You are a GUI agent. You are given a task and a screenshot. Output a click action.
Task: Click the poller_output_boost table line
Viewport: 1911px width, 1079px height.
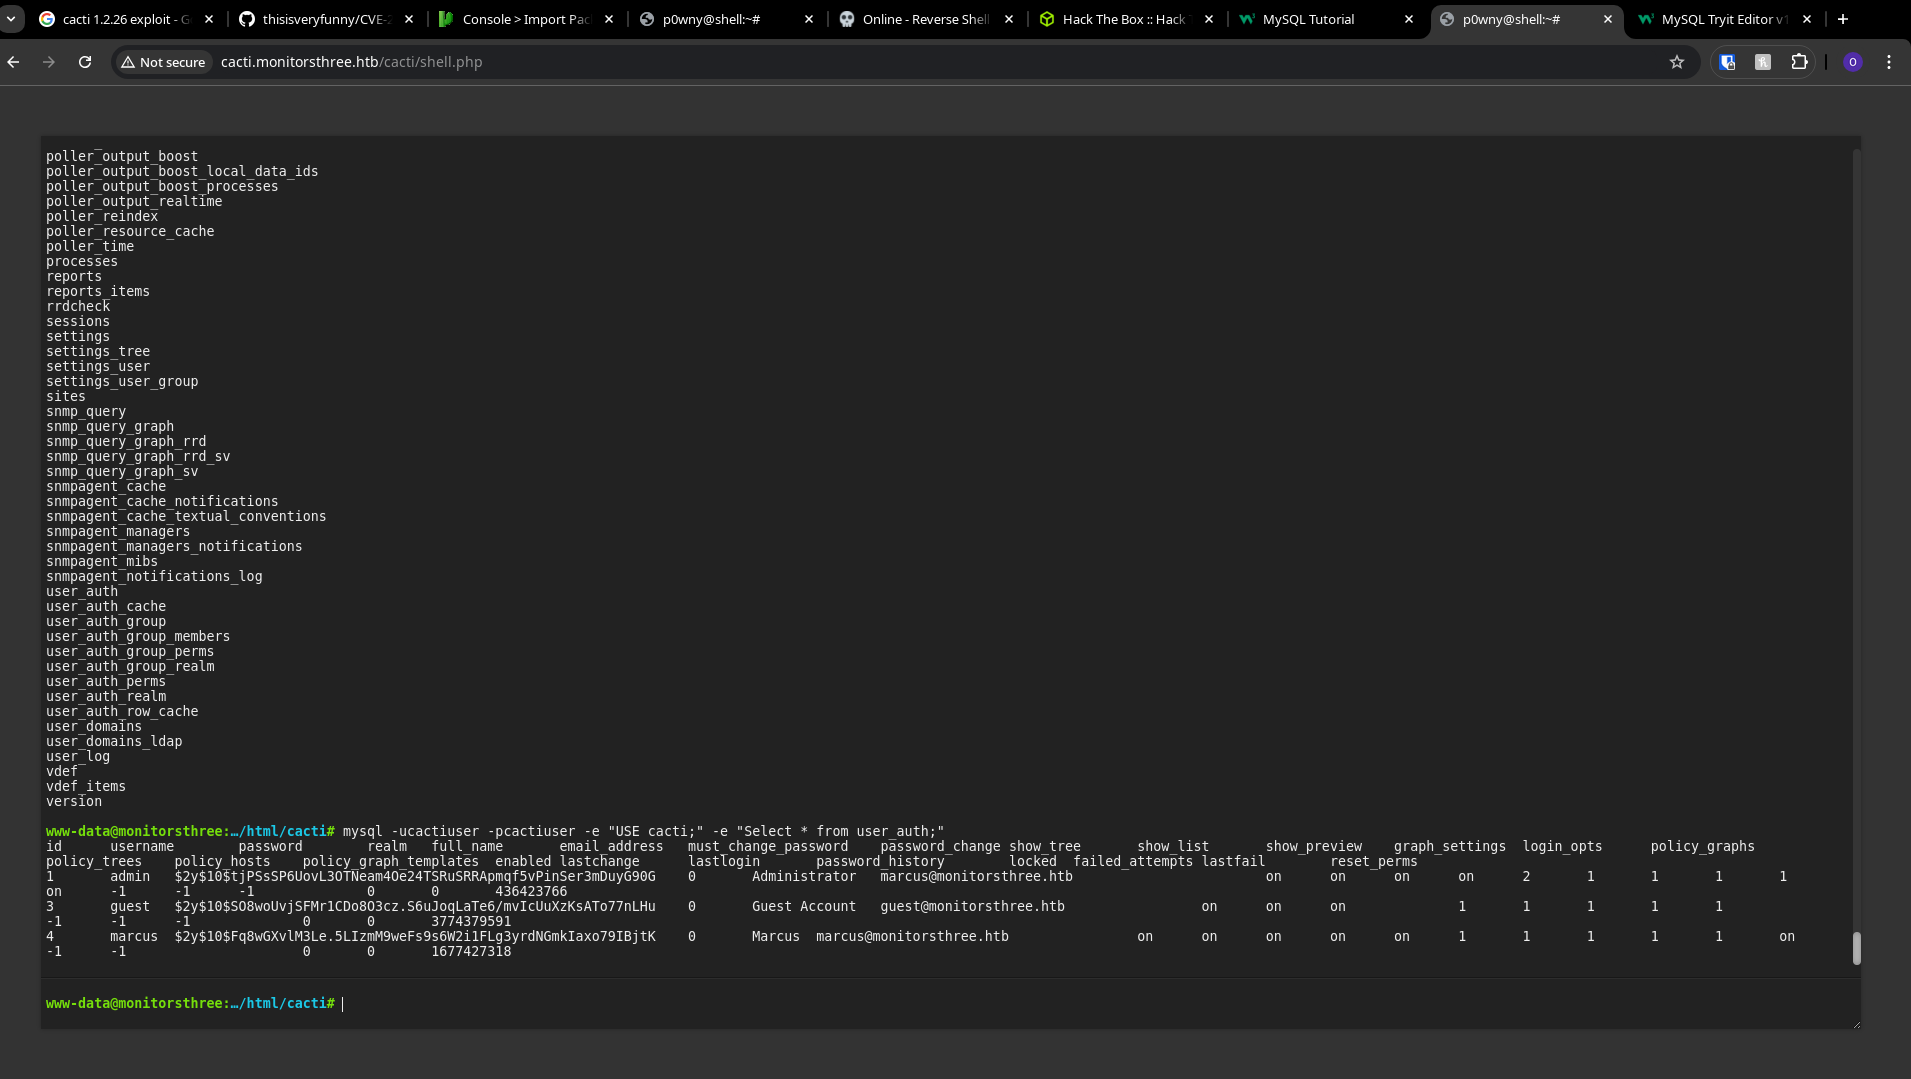click(x=122, y=156)
